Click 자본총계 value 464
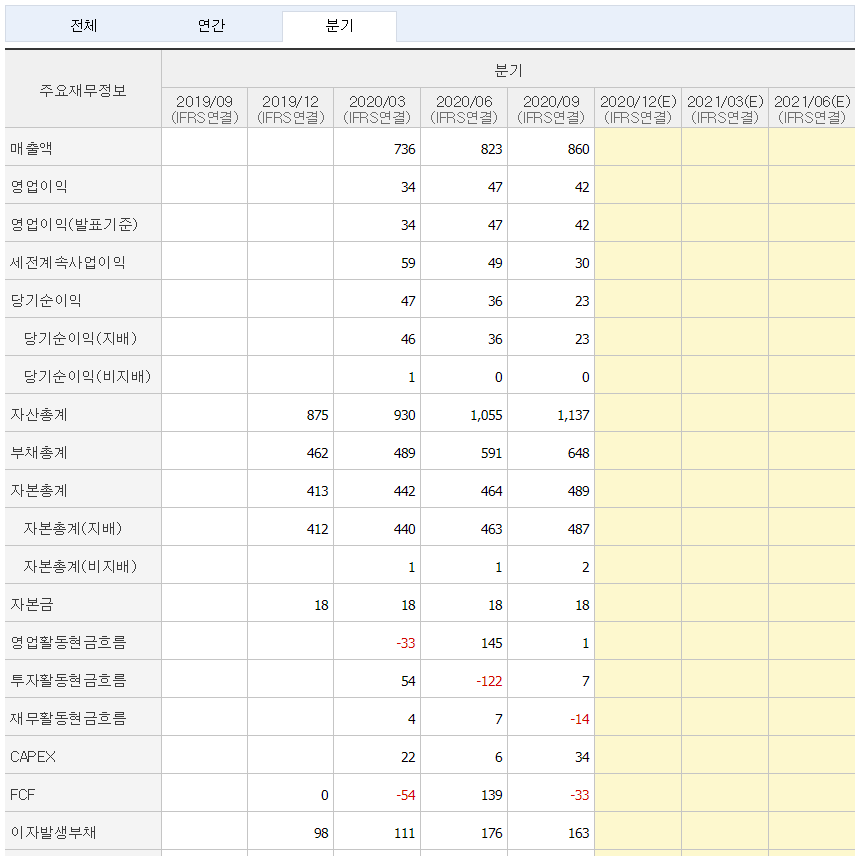Screen dimensions: 866x856 [492, 492]
